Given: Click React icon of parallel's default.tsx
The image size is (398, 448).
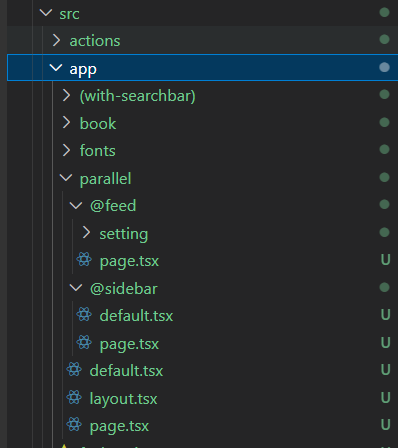Looking at the screenshot, I should pyautogui.click(x=74, y=370).
